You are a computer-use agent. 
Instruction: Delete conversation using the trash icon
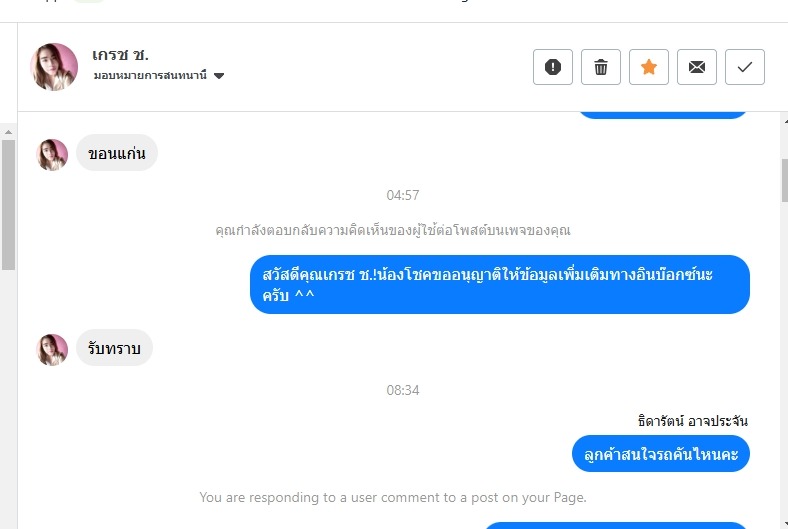pos(601,67)
